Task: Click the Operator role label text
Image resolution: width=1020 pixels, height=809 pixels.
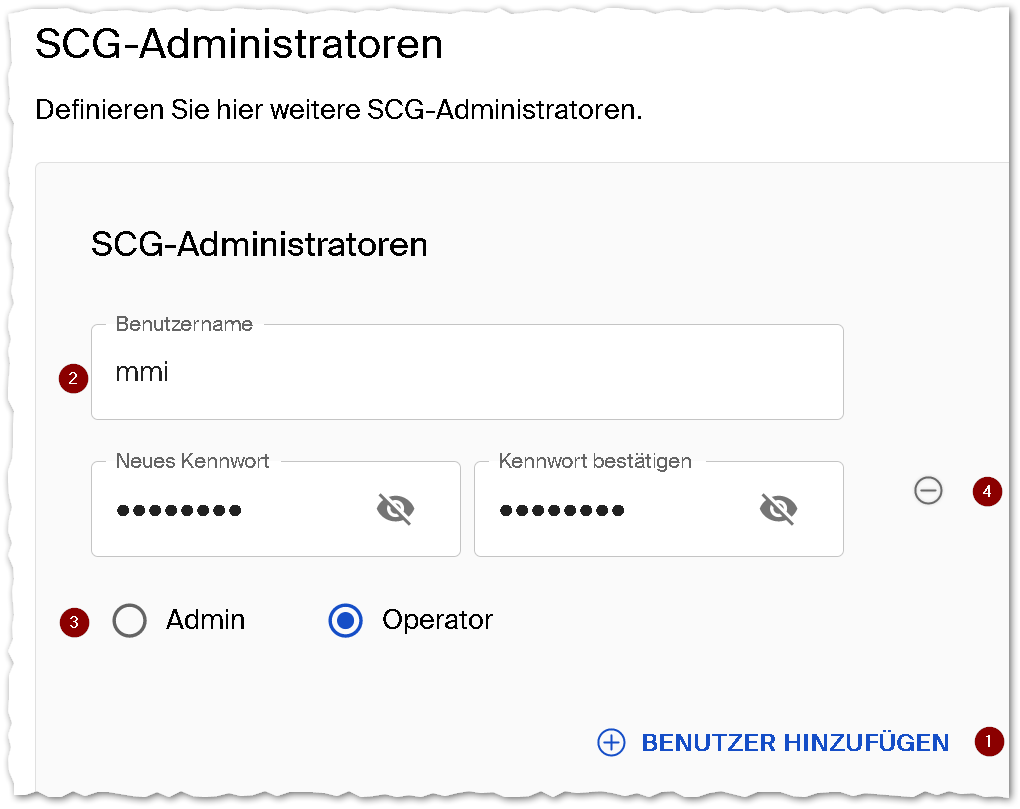Action: click(x=437, y=620)
